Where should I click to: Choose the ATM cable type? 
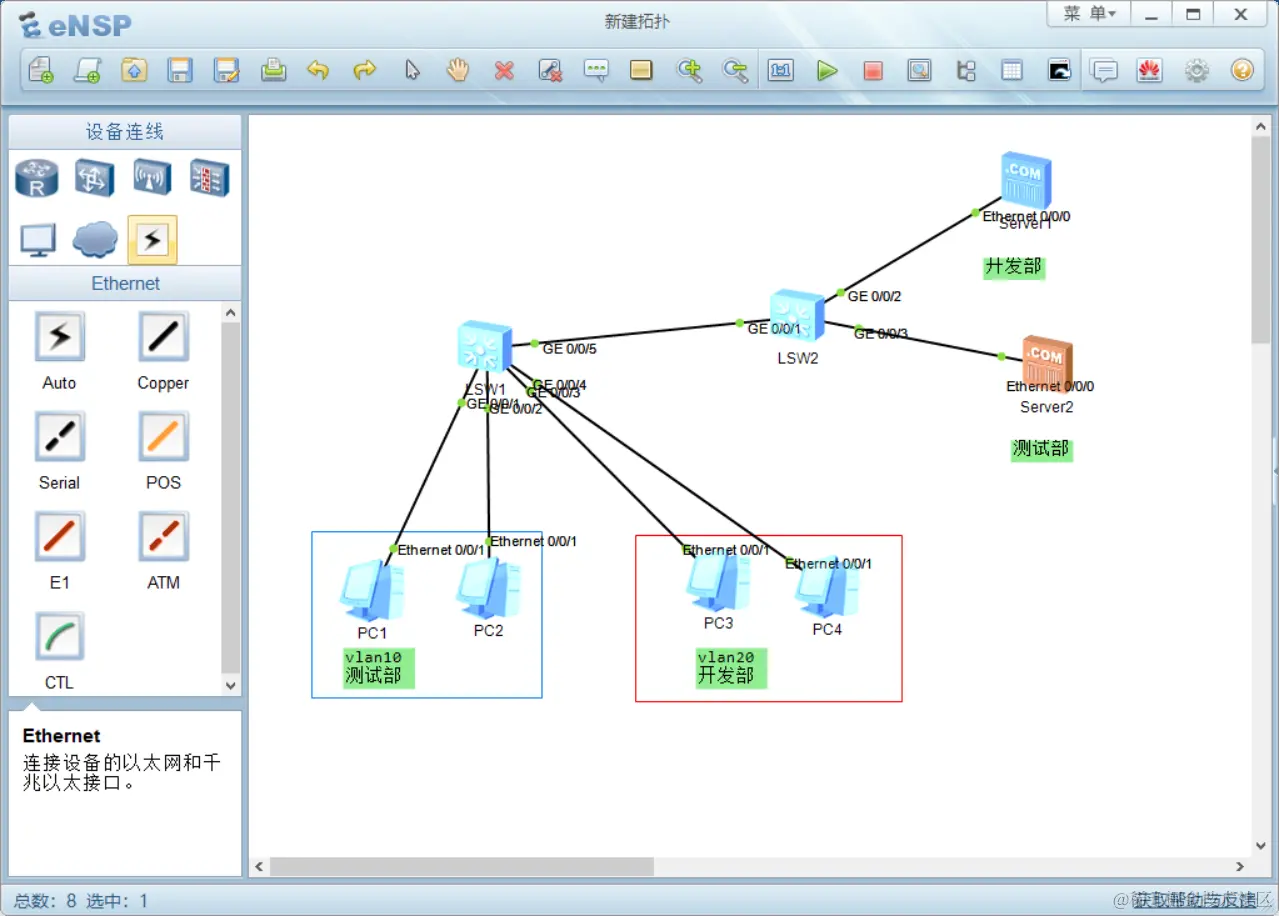[163, 537]
